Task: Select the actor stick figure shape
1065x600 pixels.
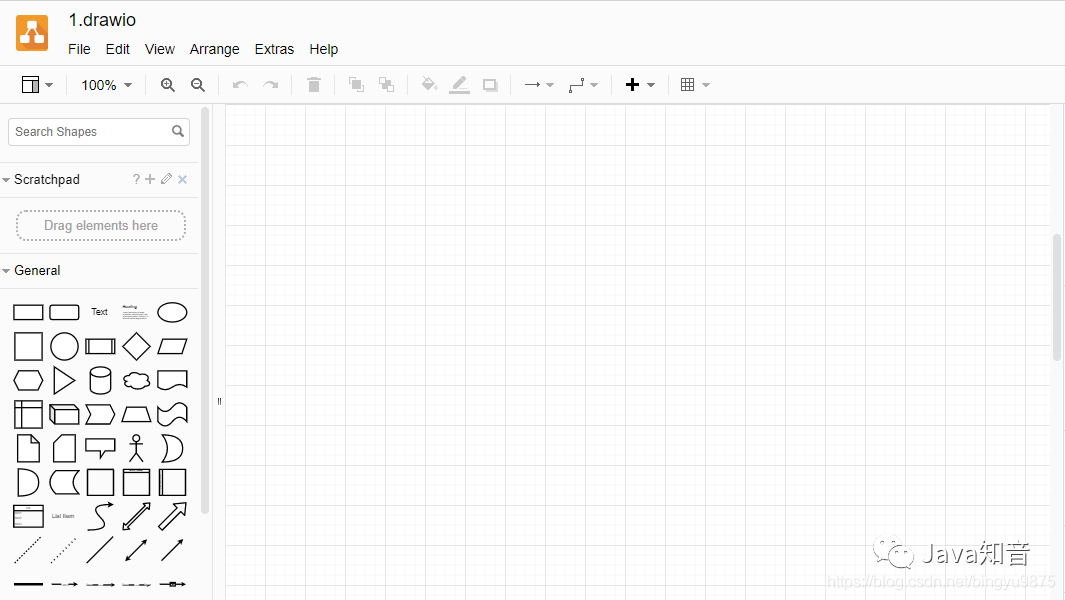Action: 136,448
